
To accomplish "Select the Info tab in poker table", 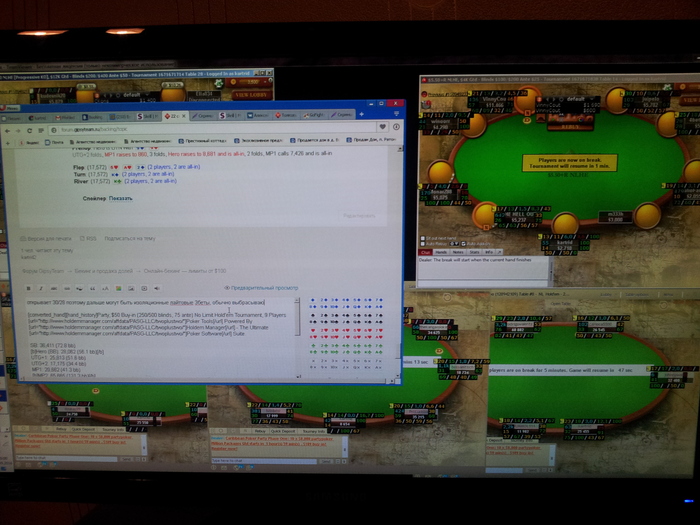I will (x=489, y=252).
